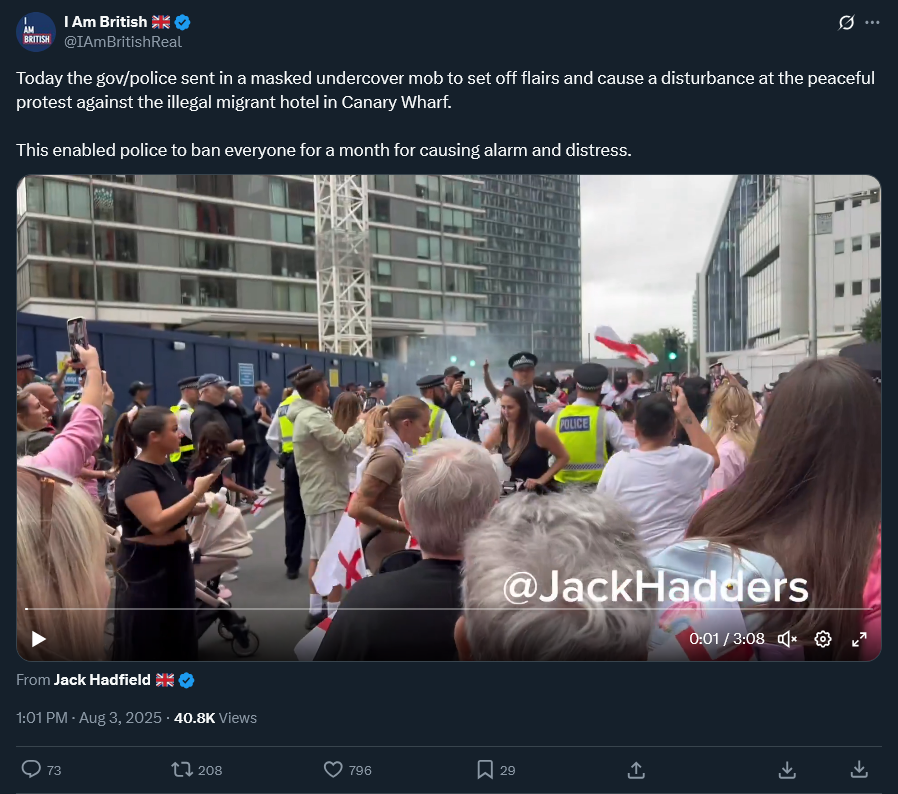
Task: Click the video progress bar
Action: (x=448, y=608)
